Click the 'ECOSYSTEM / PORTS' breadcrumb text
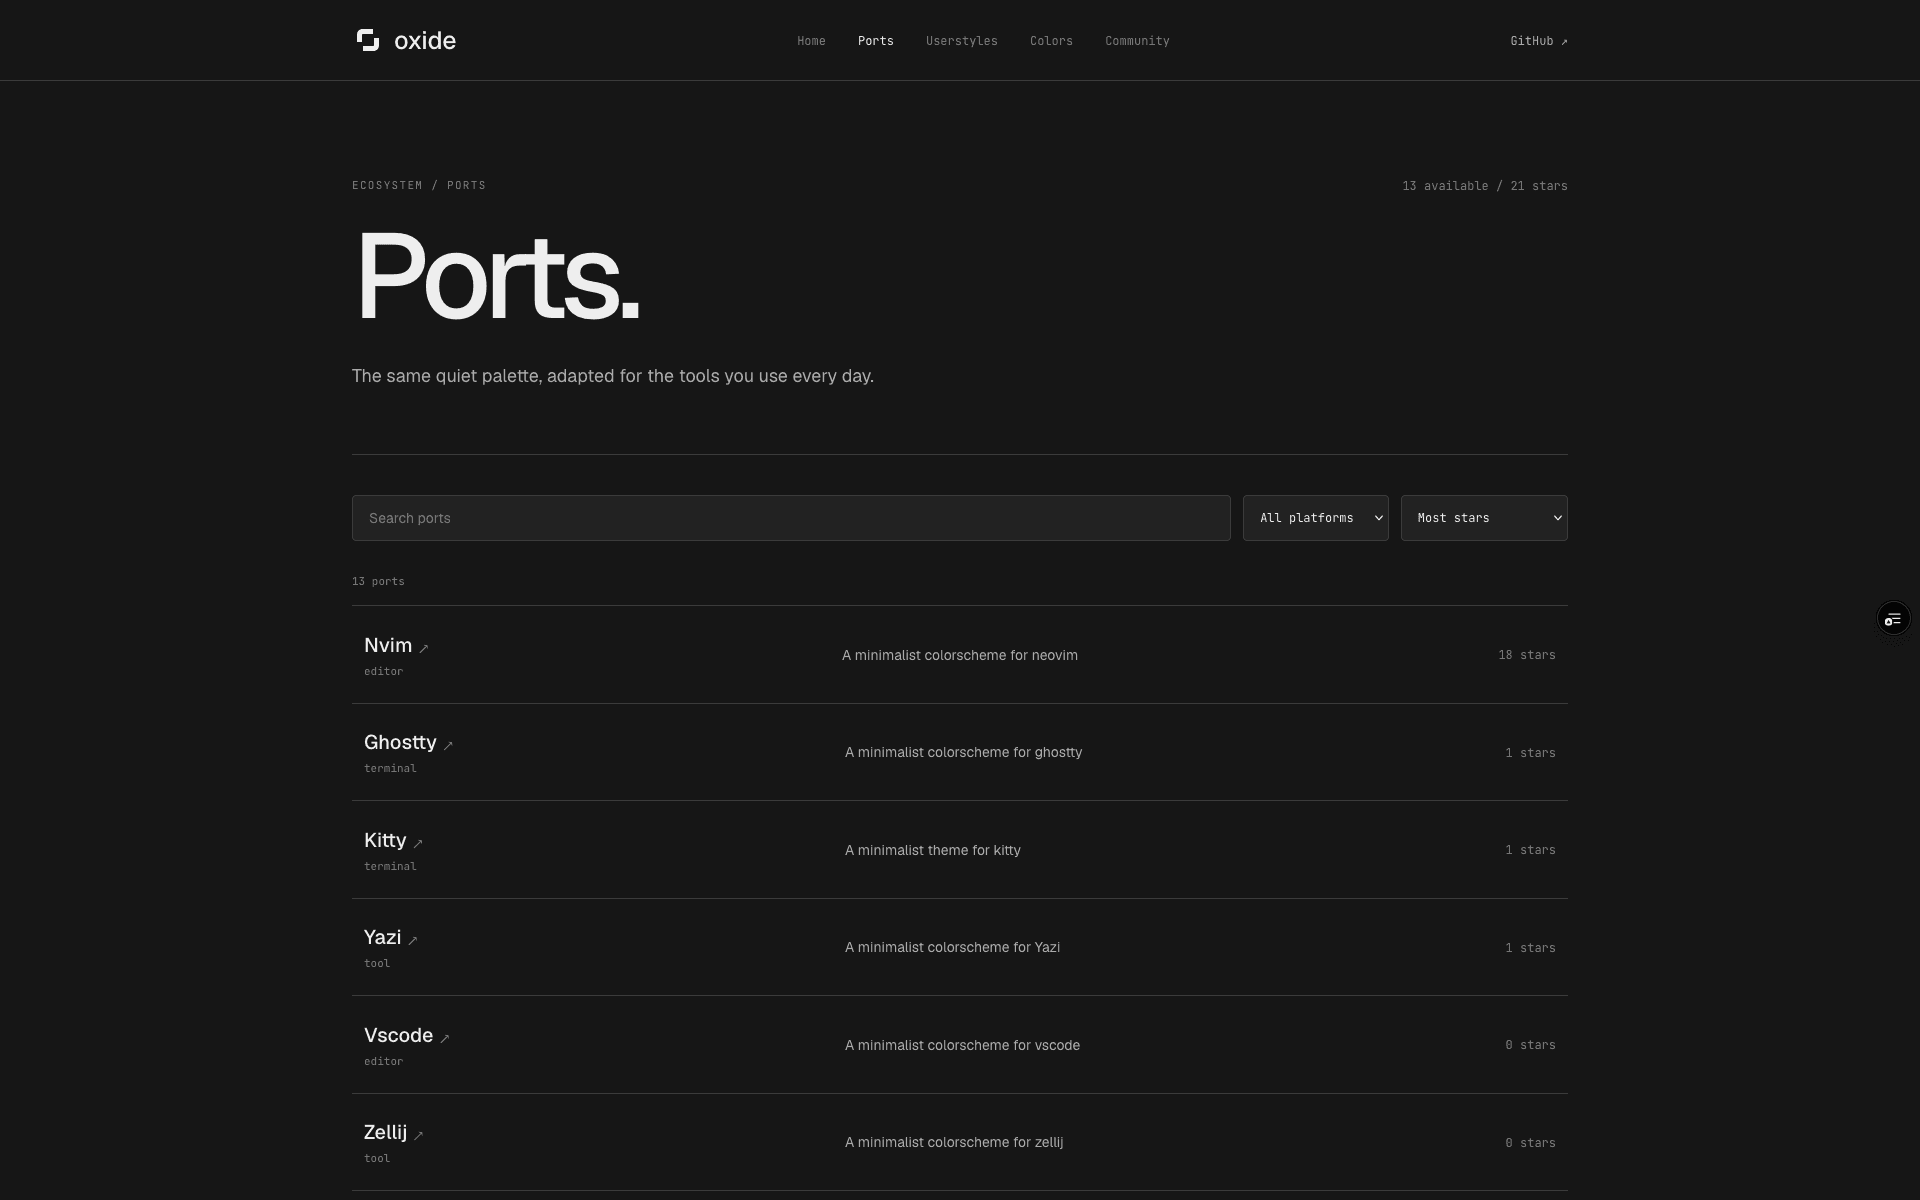Screen dimensions: 1920x1200 coord(419,185)
